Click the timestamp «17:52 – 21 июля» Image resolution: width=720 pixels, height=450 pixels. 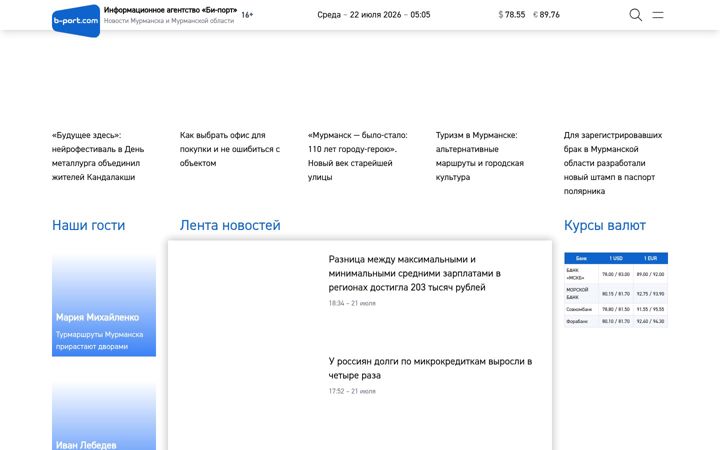point(352,391)
